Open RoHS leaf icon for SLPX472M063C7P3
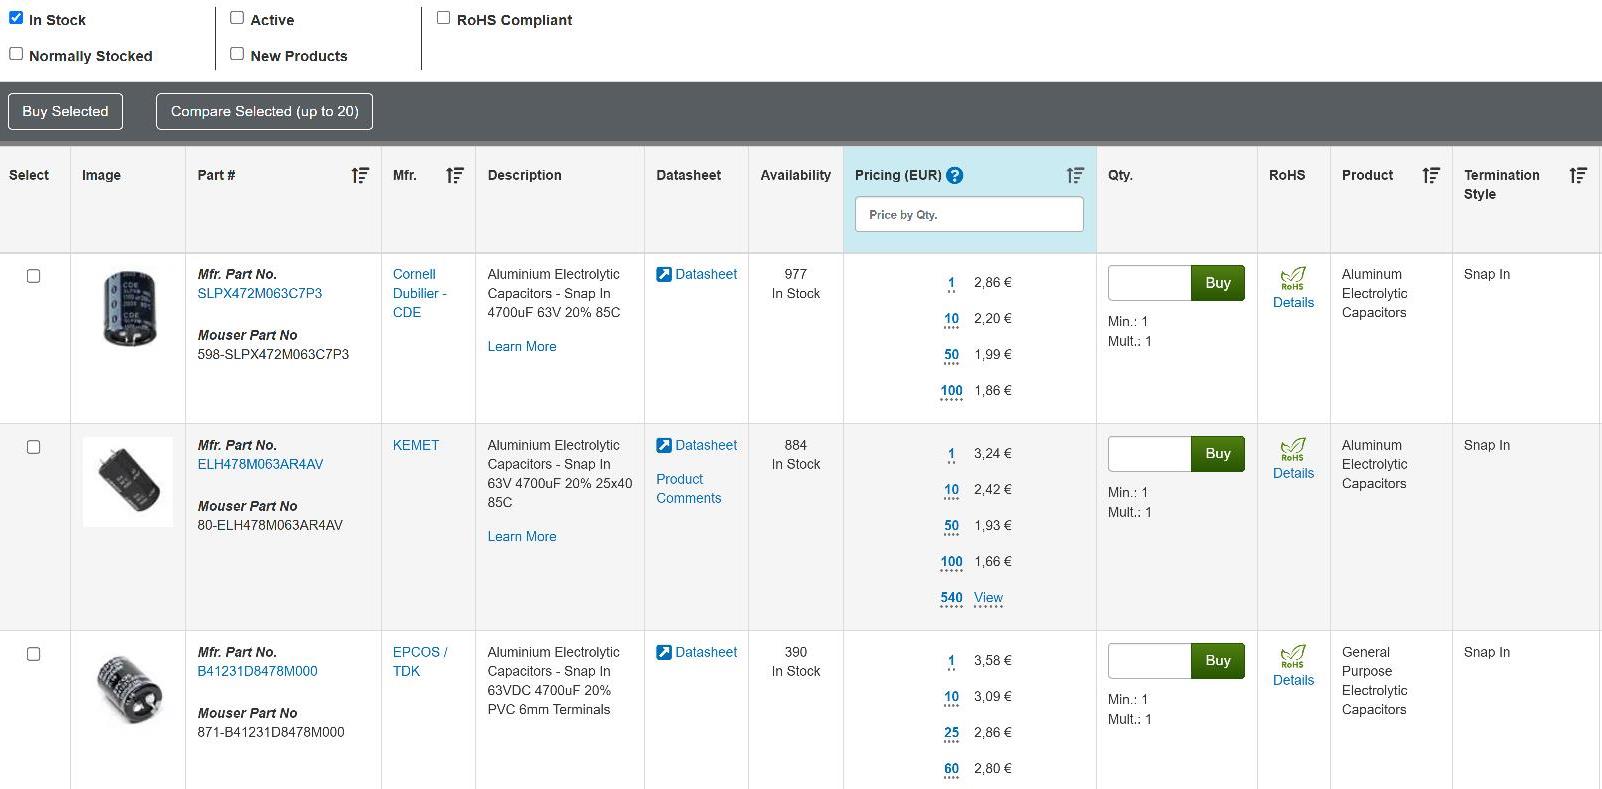Image resolution: width=1602 pixels, height=789 pixels. coord(1293,278)
